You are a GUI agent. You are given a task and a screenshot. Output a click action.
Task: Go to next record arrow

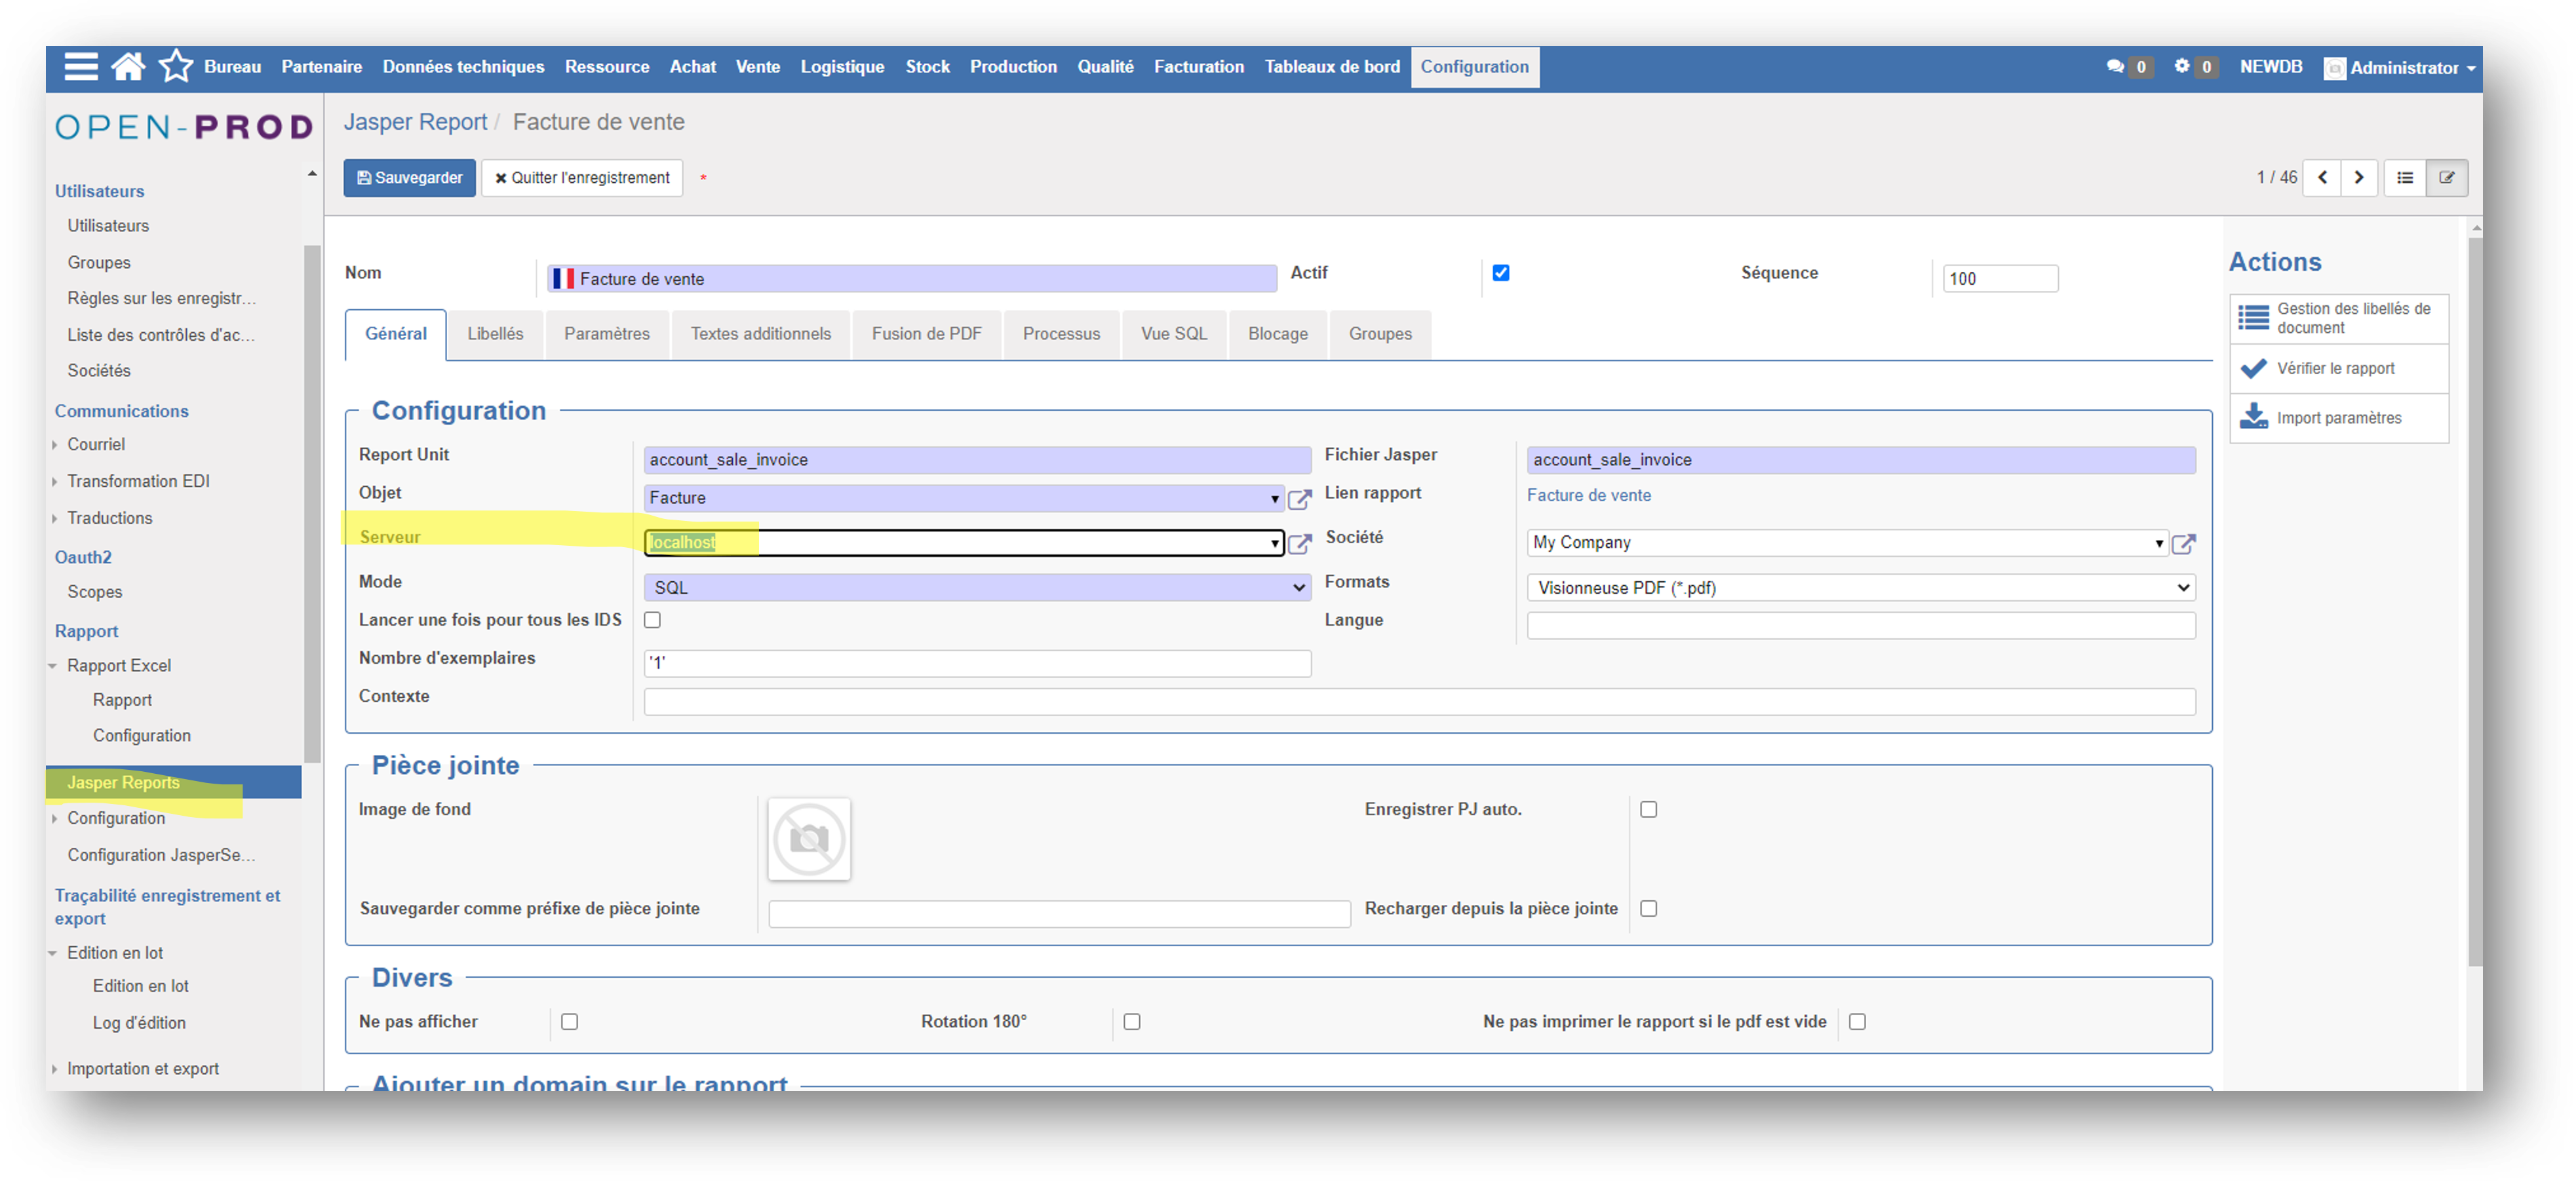coord(2358,177)
